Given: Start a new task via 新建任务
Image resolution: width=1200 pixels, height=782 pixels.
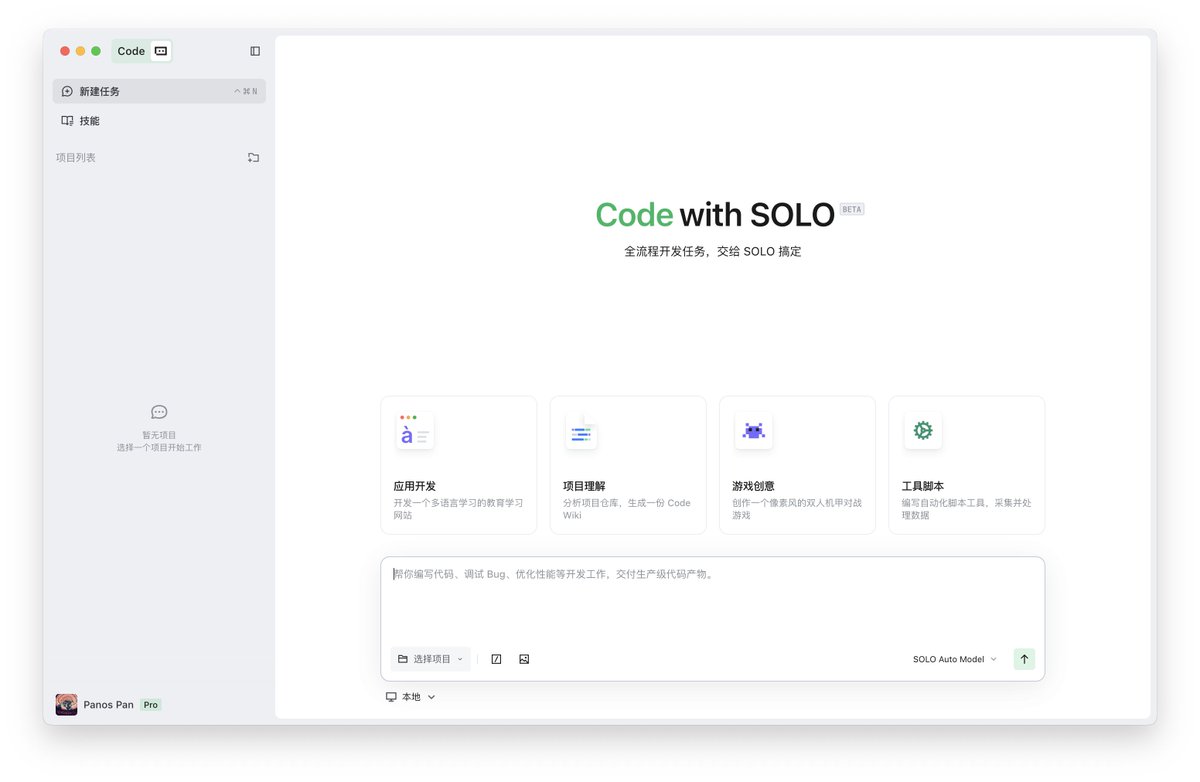Looking at the screenshot, I should click(159, 91).
